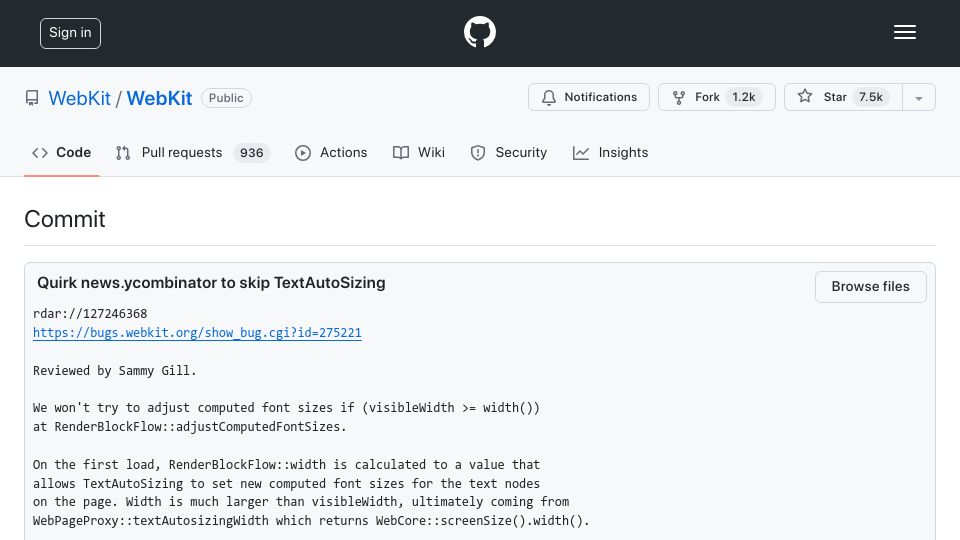Click the Insights graph icon
This screenshot has height=540, width=960.
coord(581,153)
